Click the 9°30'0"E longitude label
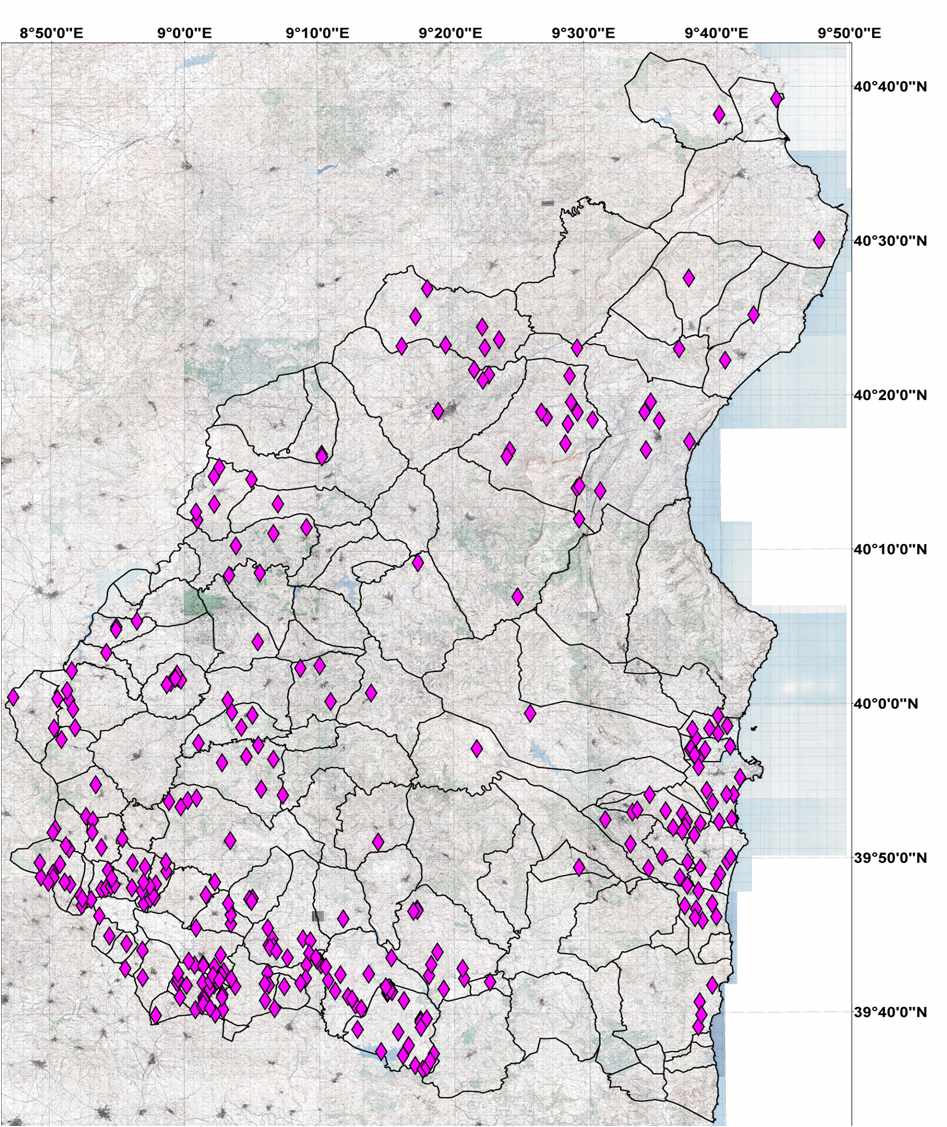 point(583,33)
